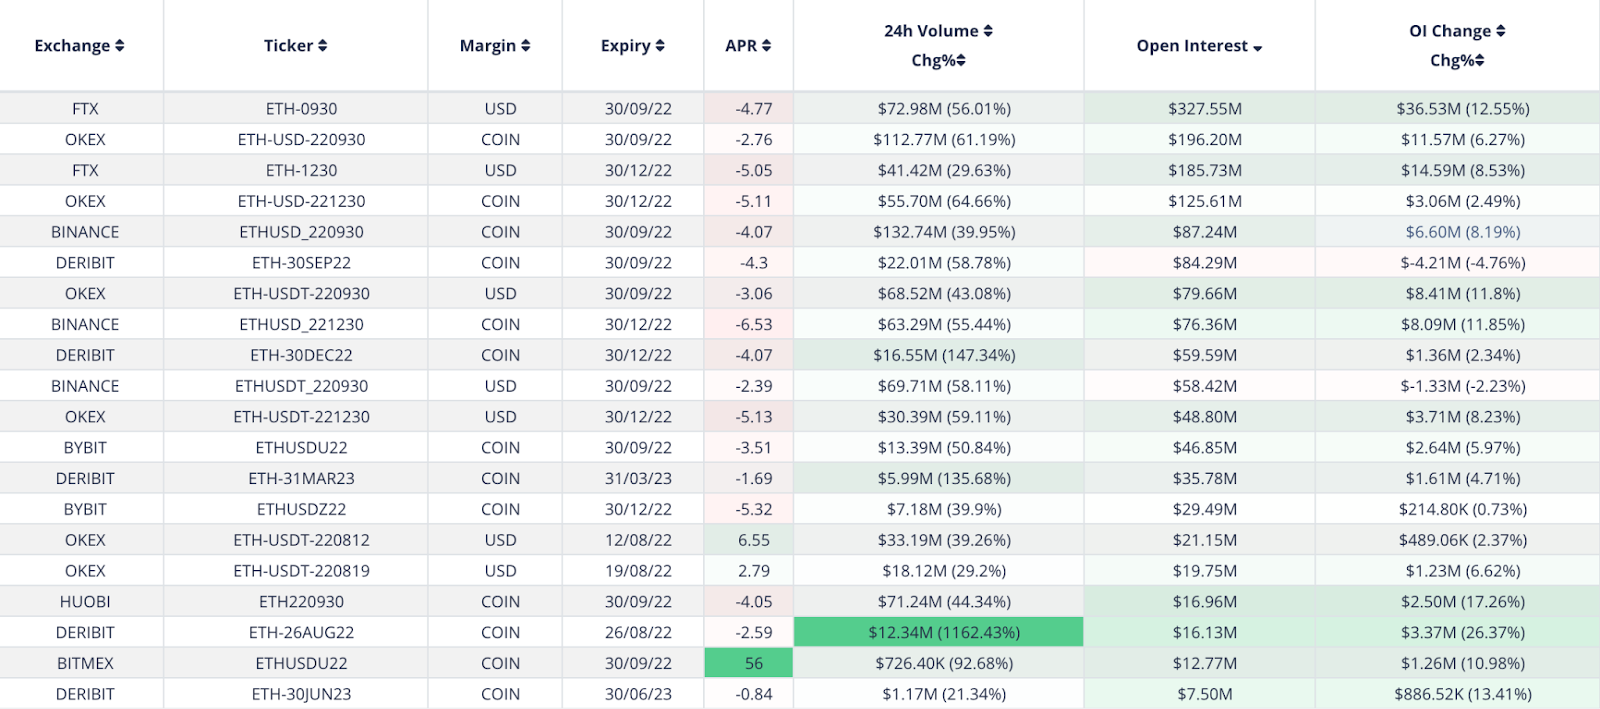1600x709 pixels.
Task: Sort by OI Change arrows icon
Action: click(1501, 31)
